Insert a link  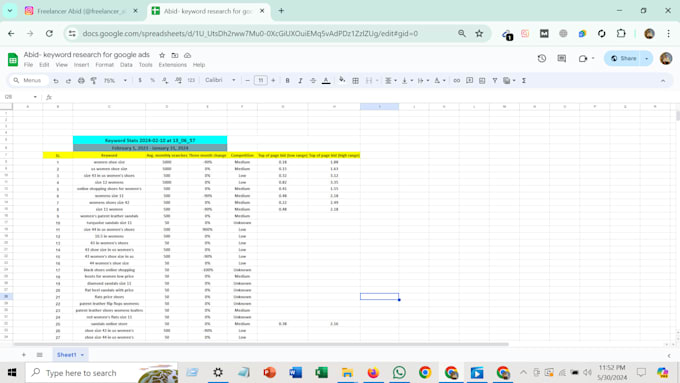(456, 81)
